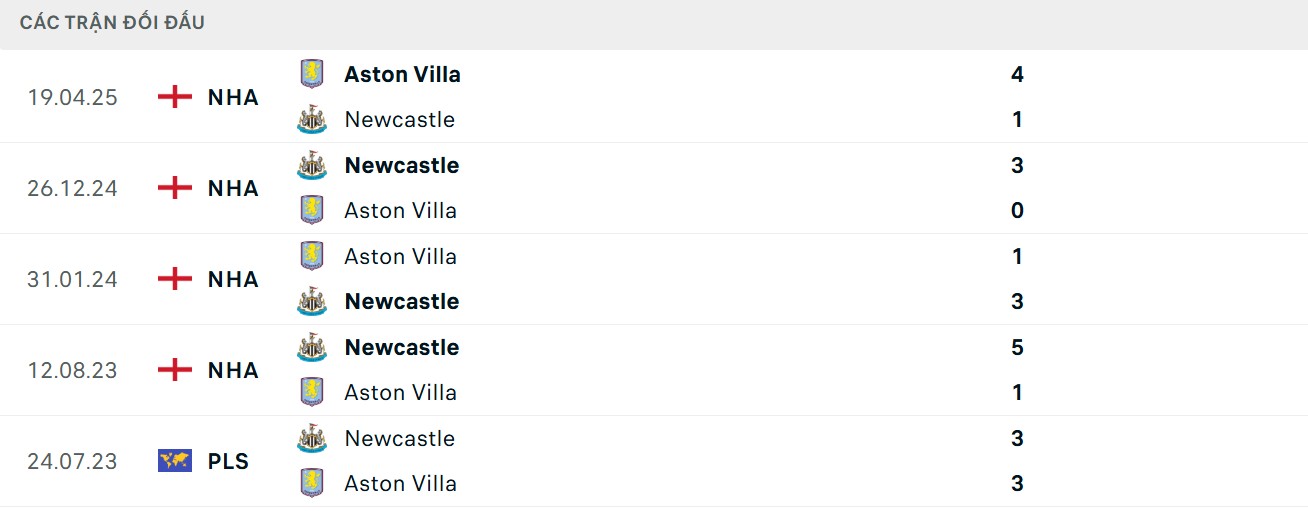The height and width of the screenshot is (511, 1308).
Task: Click world flag icon next to PLS
Action: click(175, 461)
